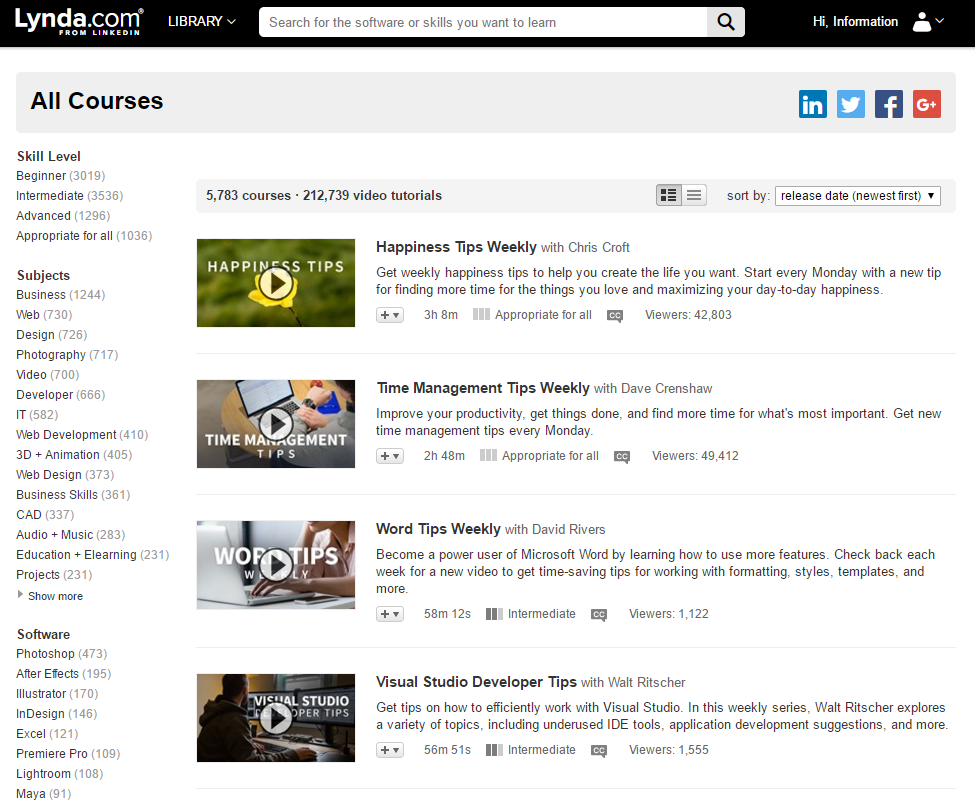Open add-to-playlist dropdown for Happiness Tips Weekly
This screenshot has width=975, height=805.
390,315
